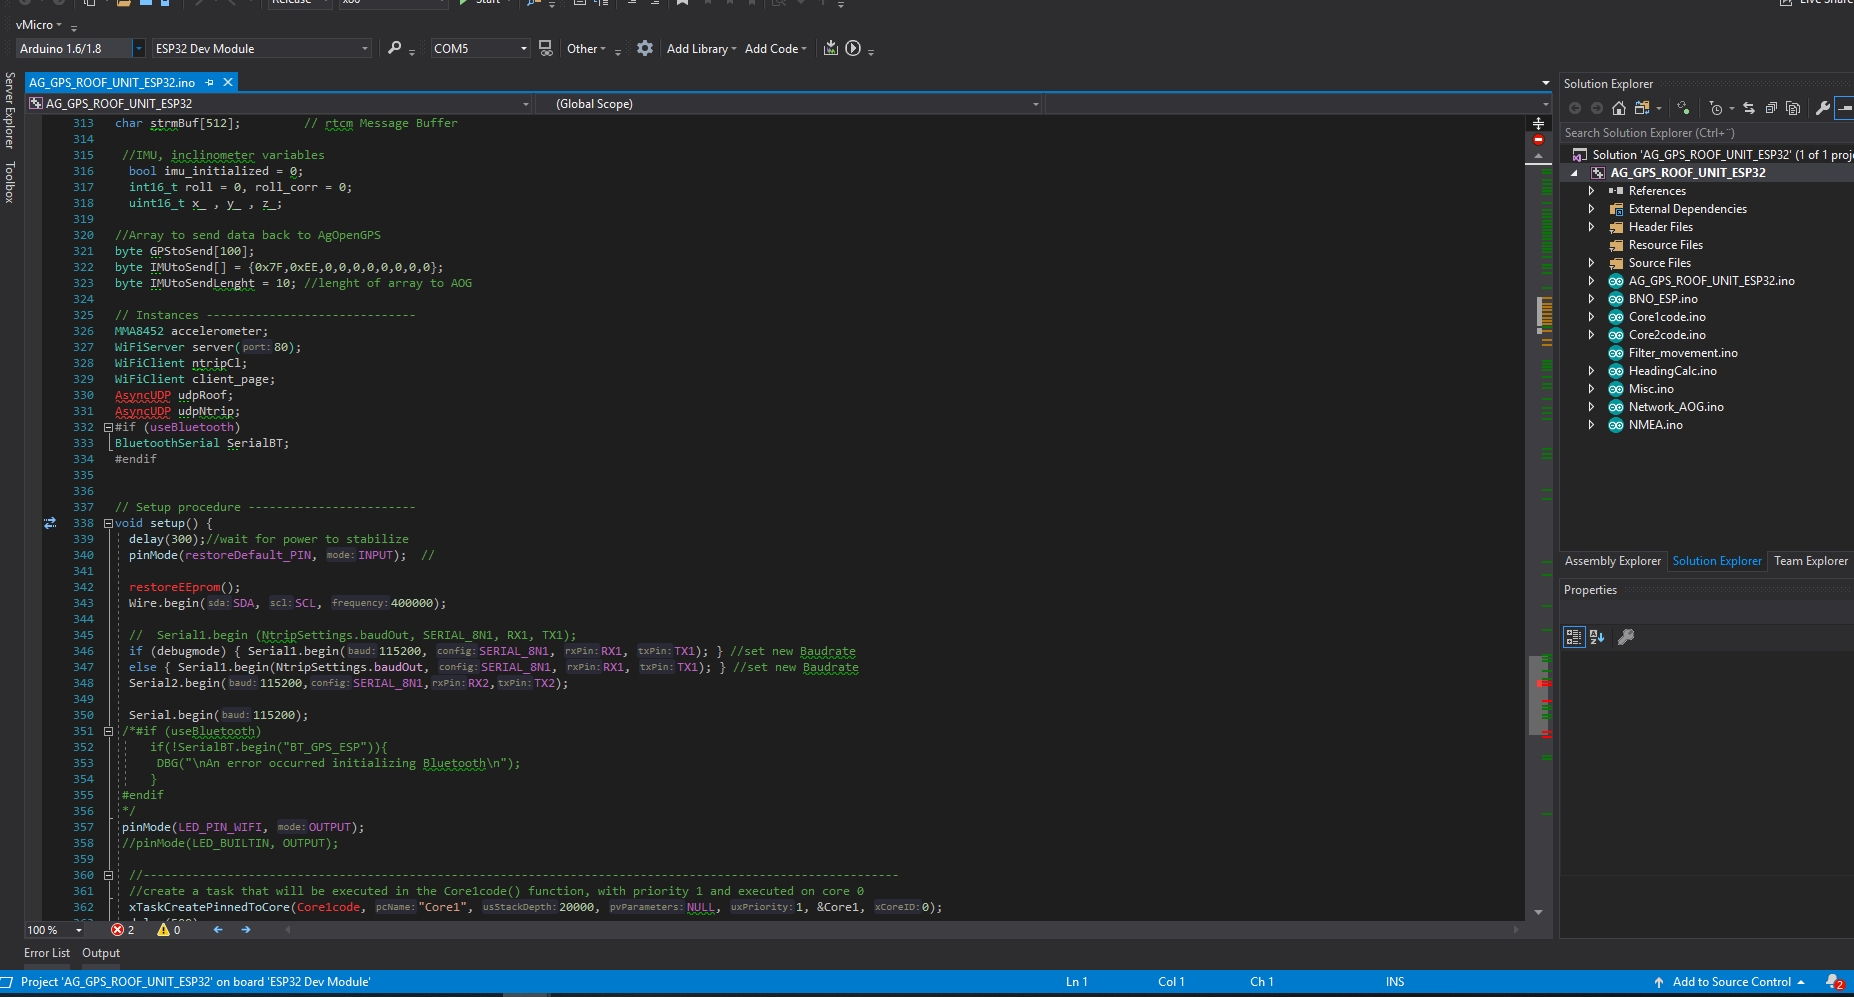Click the pending changes filter clock icon

click(x=1717, y=108)
